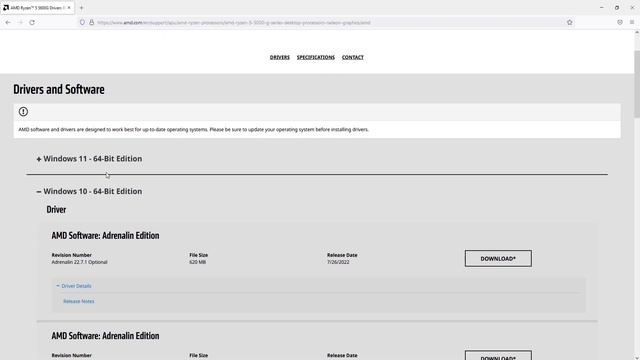Open the Firefox hamburger menu
Image resolution: width=640 pixels, height=360 pixels.
pyautogui.click(x=632, y=22)
